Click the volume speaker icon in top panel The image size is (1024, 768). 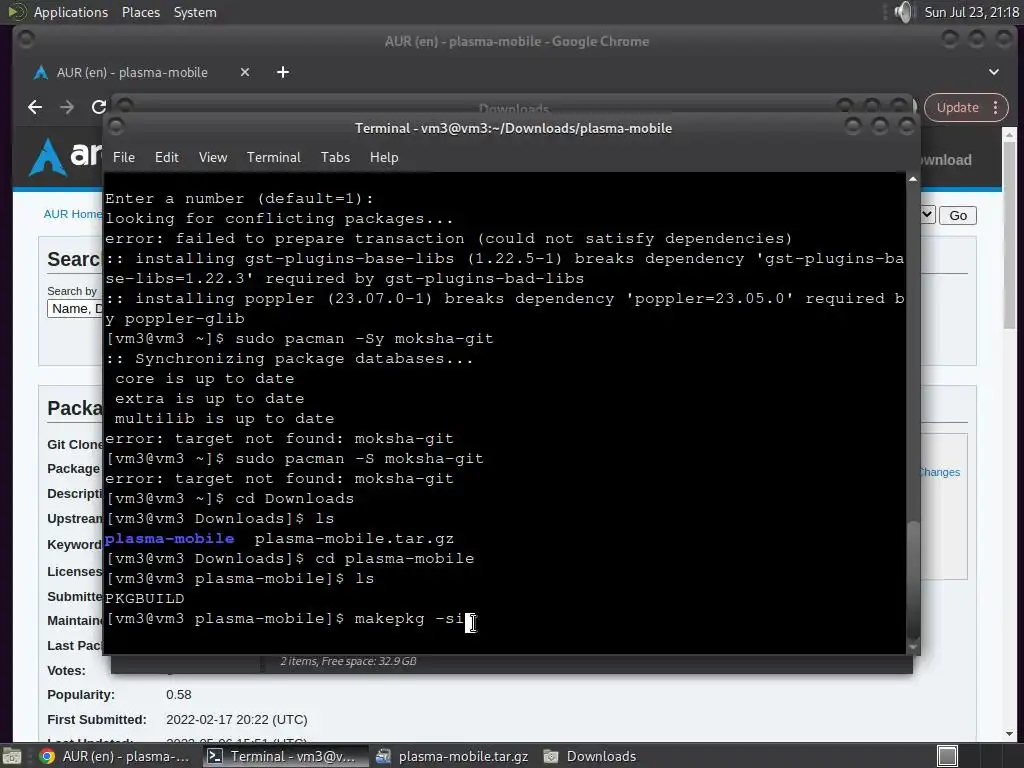(903, 12)
